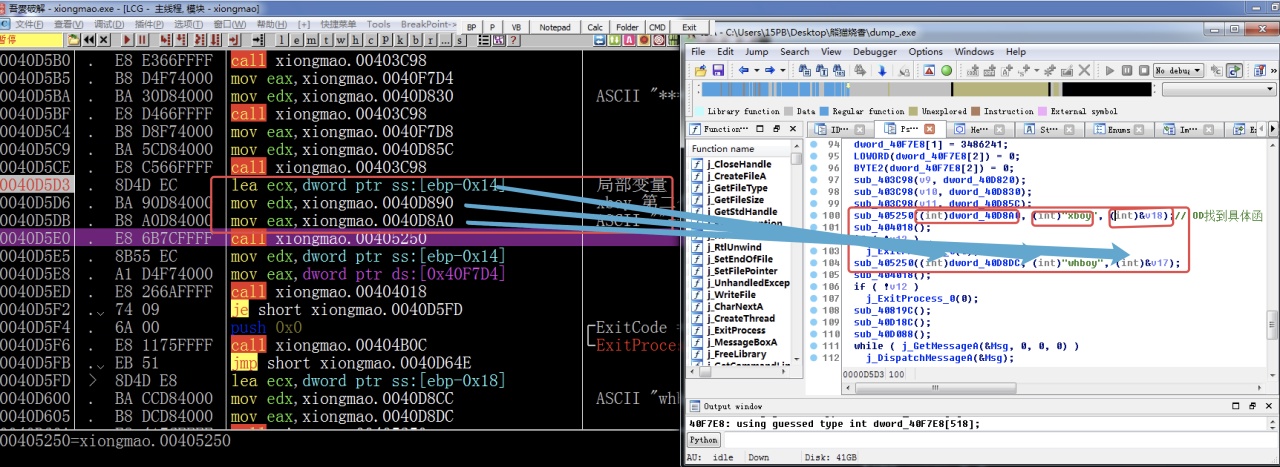Open the dropdown arrow next to forward navigation
1280x467 pixels.
coord(783,71)
